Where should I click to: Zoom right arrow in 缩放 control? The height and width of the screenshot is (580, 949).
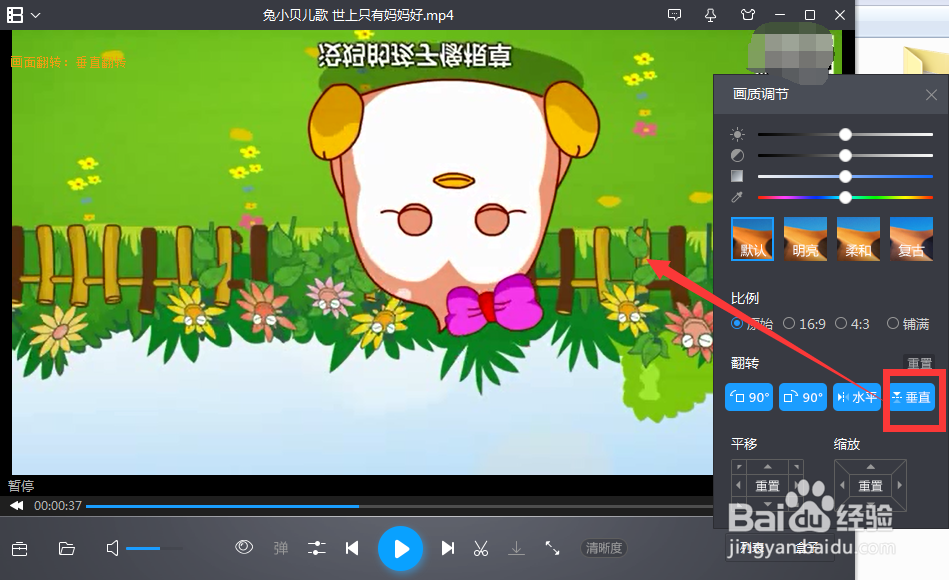(899, 486)
